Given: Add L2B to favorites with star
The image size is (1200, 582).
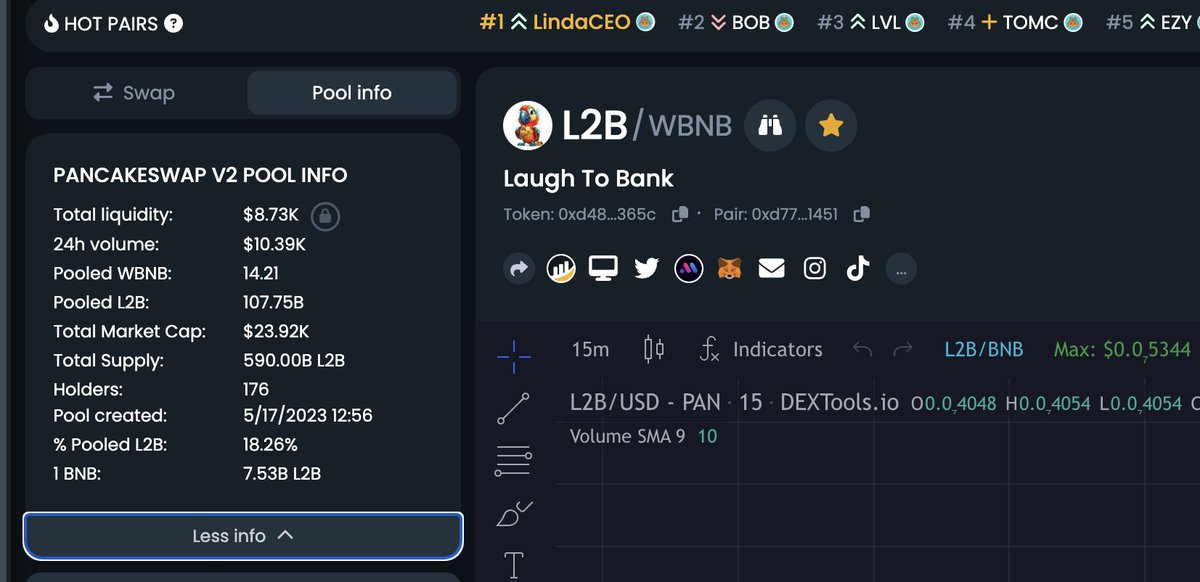Looking at the screenshot, I should [831, 126].
